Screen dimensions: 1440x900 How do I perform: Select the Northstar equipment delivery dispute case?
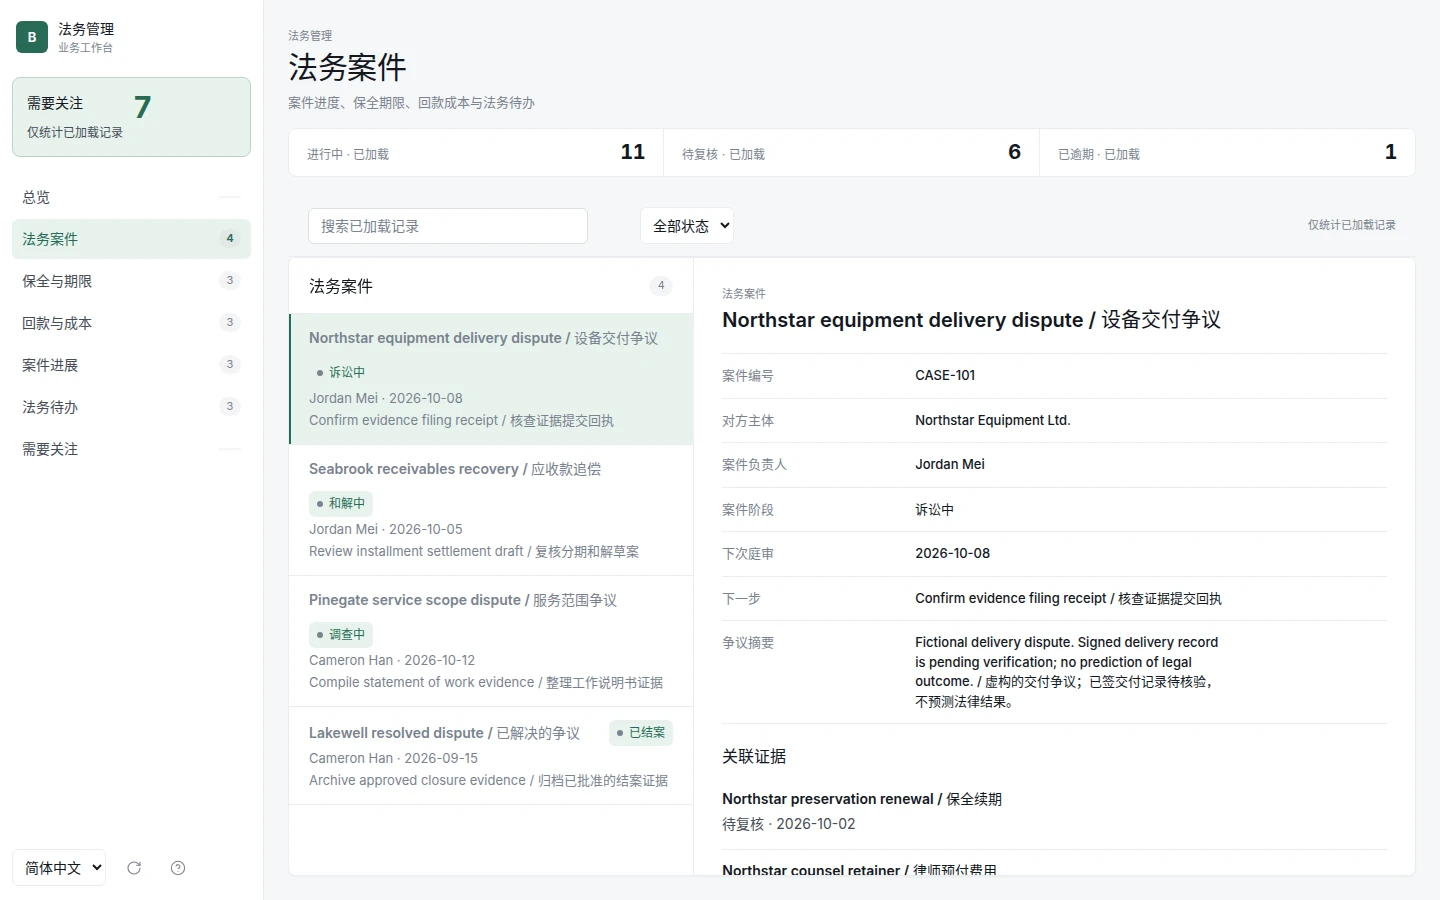click(x=491, y=379)
